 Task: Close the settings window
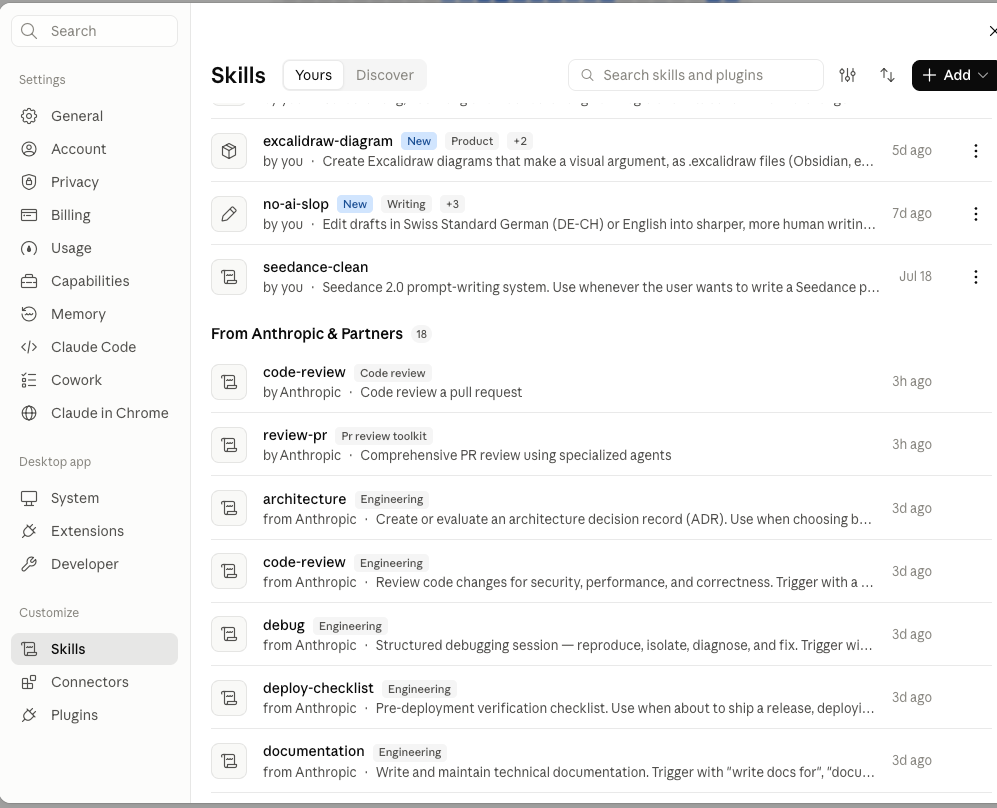993,31
